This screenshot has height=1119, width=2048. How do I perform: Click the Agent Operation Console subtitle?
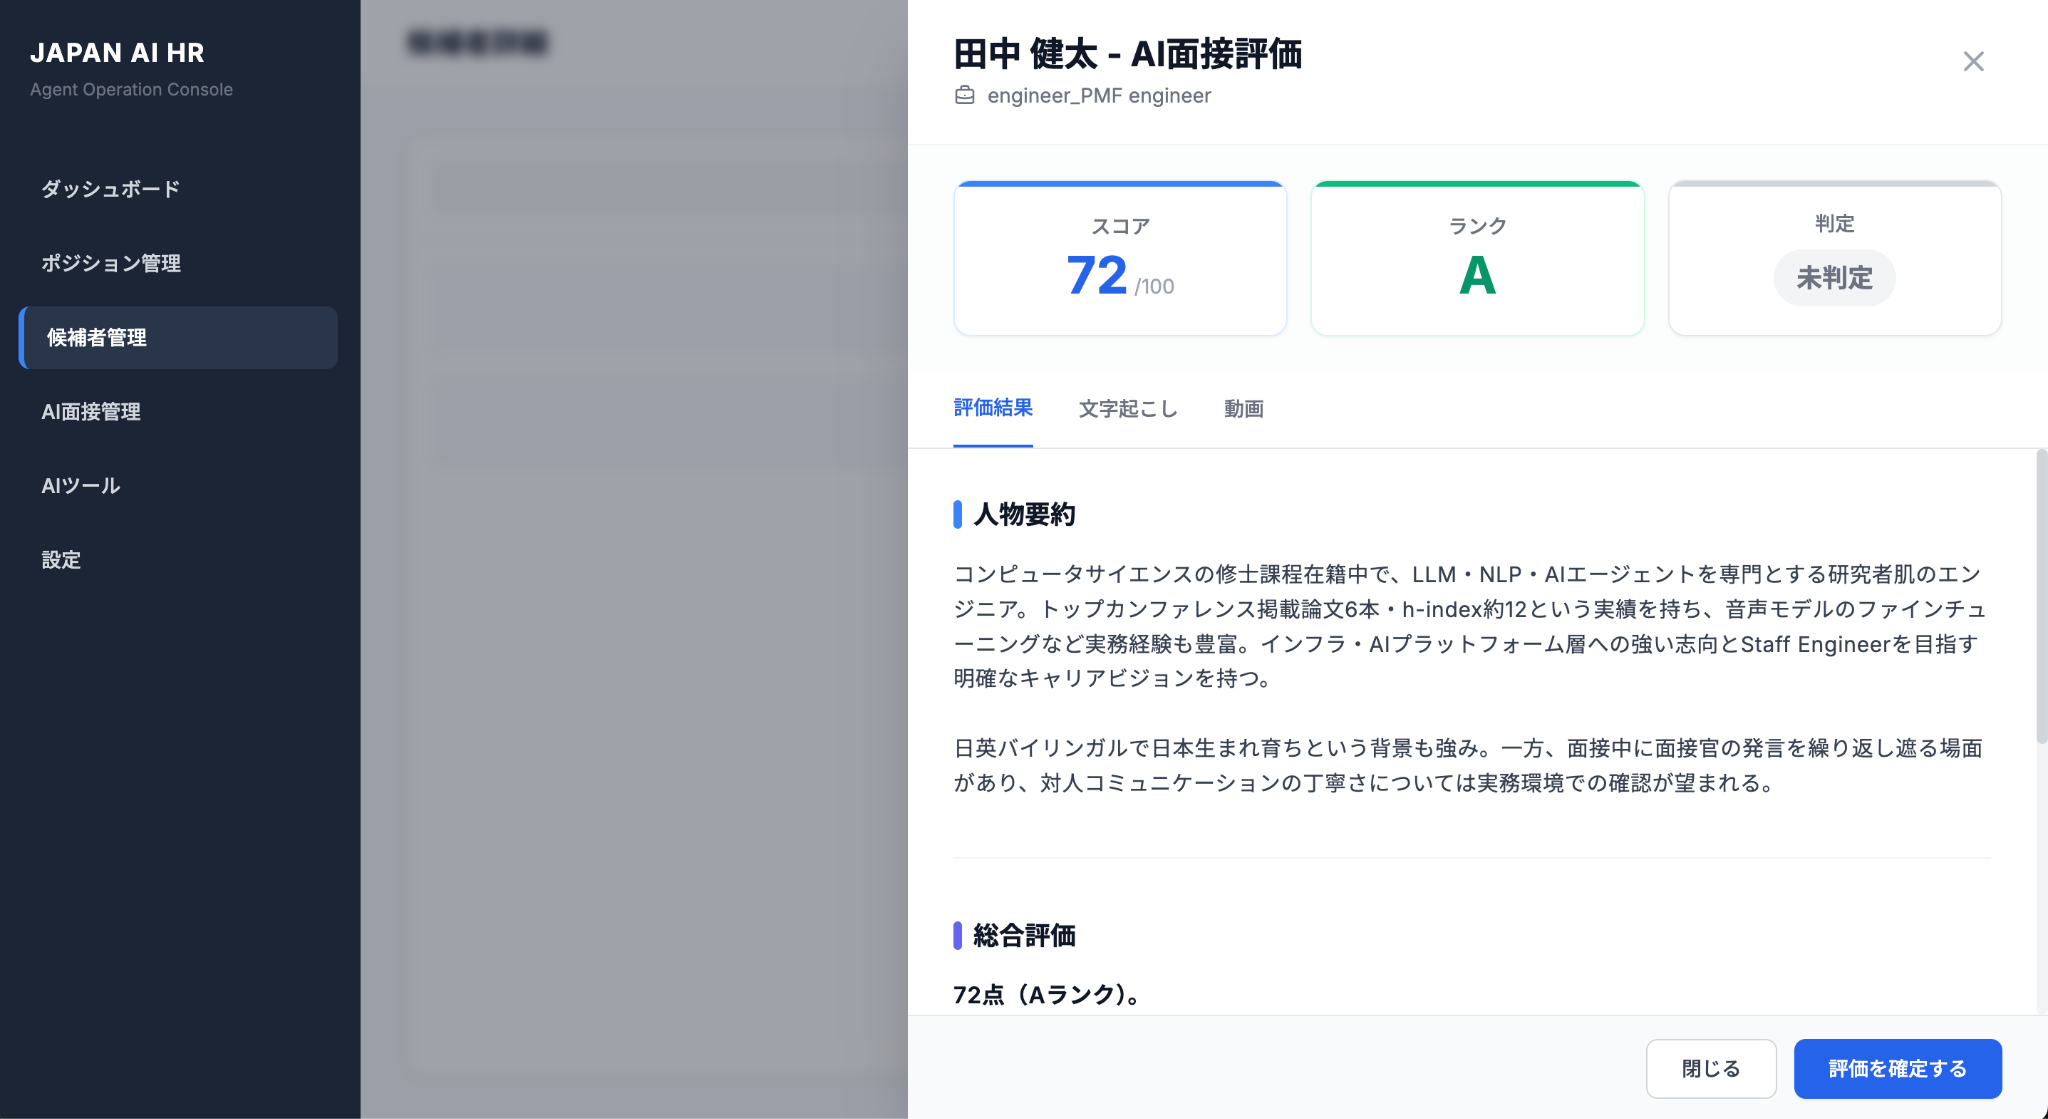(x=131, y=89)
